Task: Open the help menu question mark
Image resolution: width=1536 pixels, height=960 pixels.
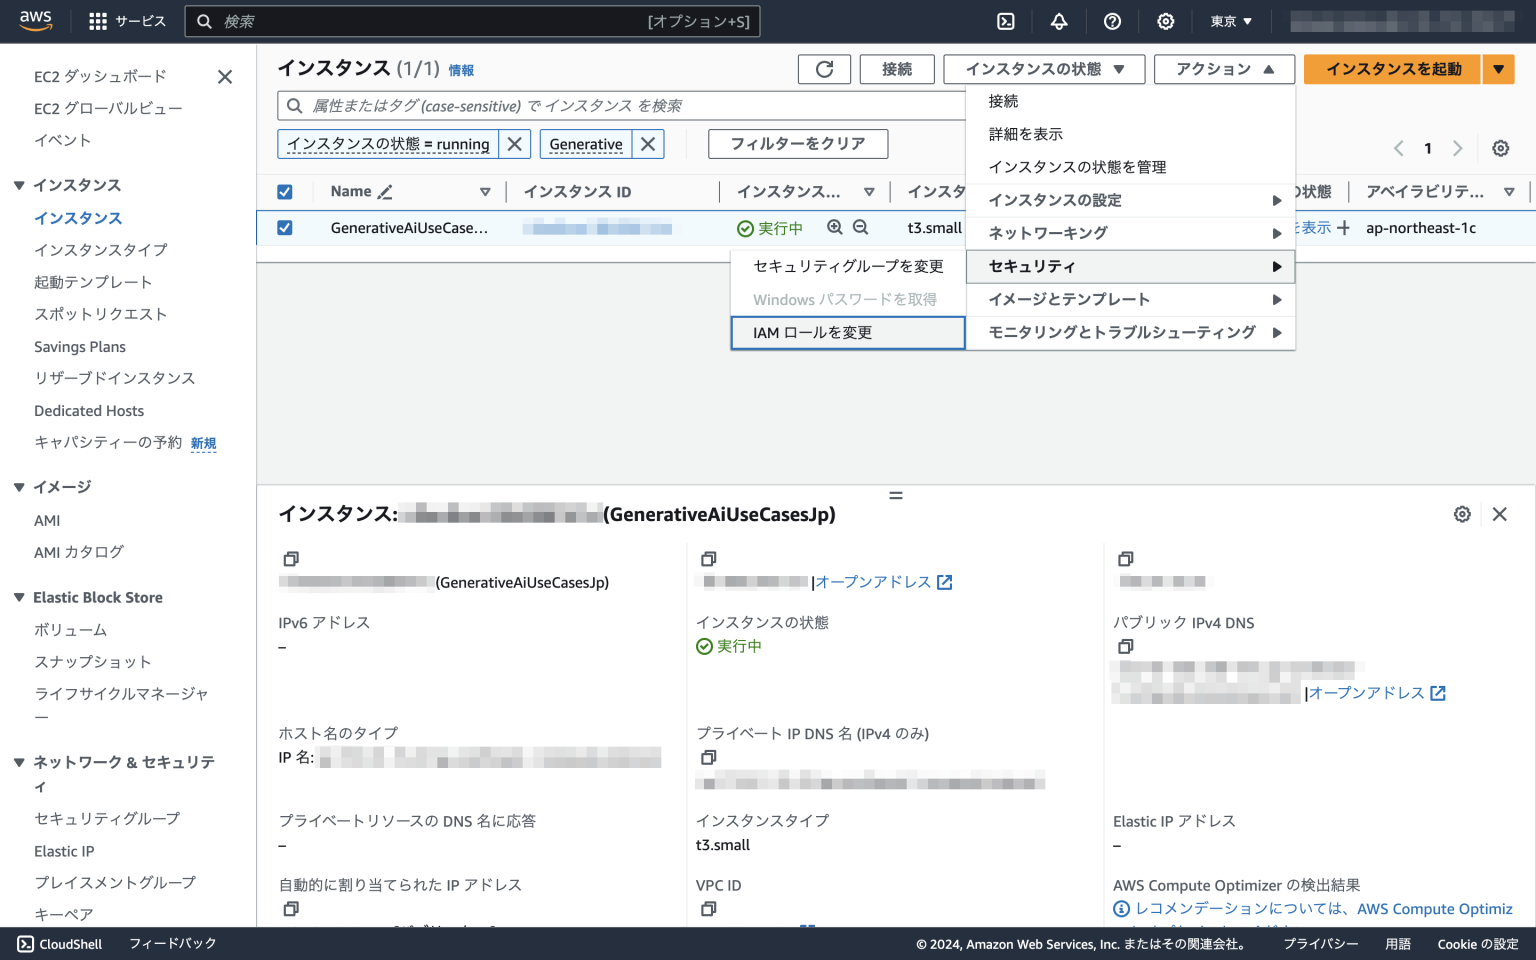Action: coord(1112,21)
